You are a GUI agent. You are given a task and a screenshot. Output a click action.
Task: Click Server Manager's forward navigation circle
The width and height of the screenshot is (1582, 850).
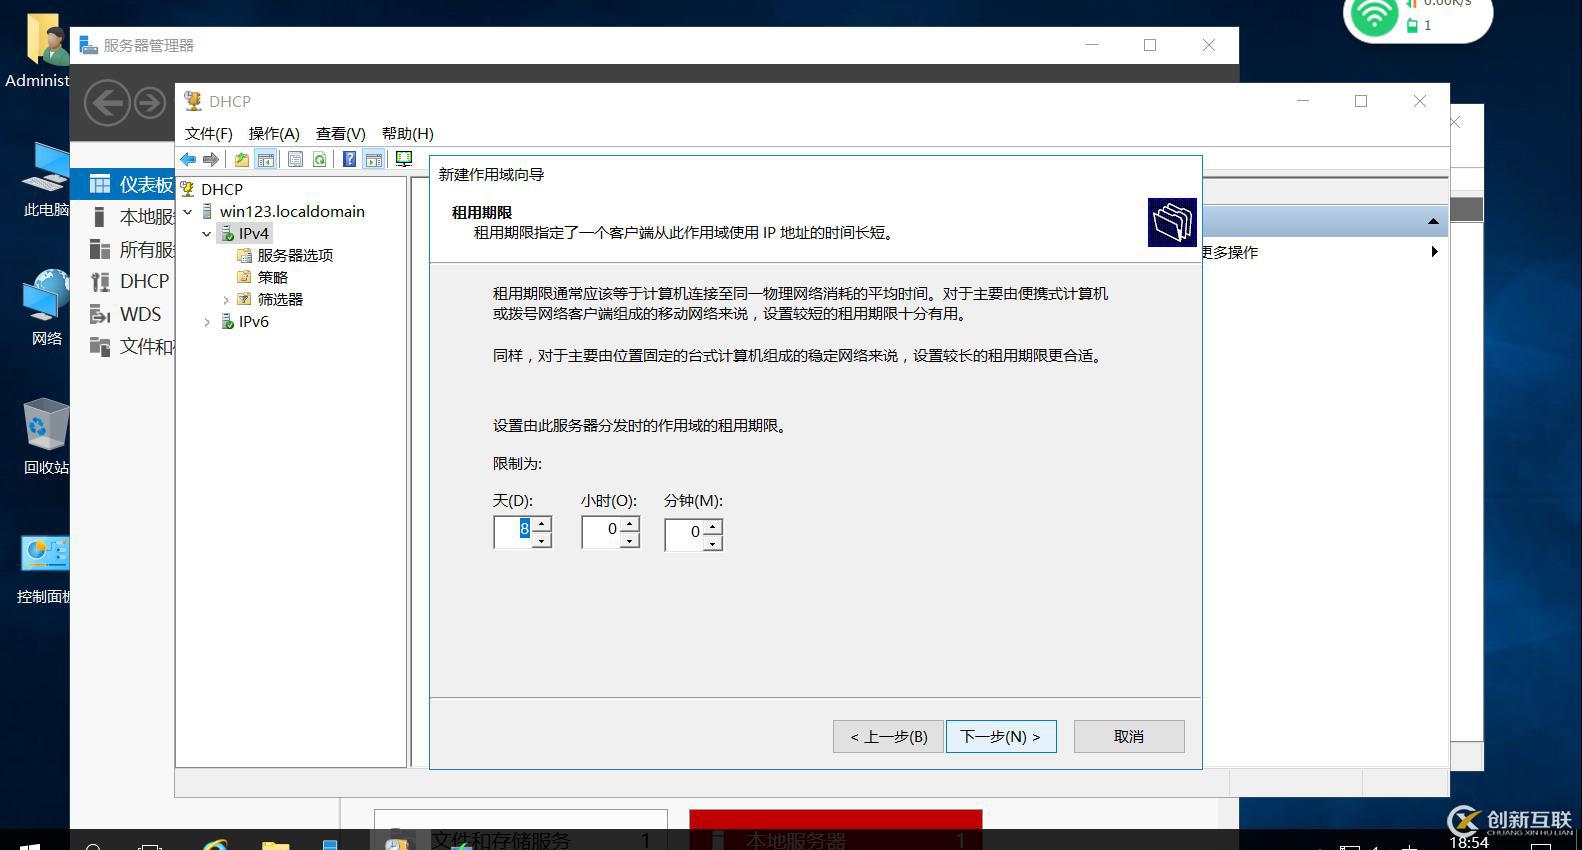click(150, 103)
